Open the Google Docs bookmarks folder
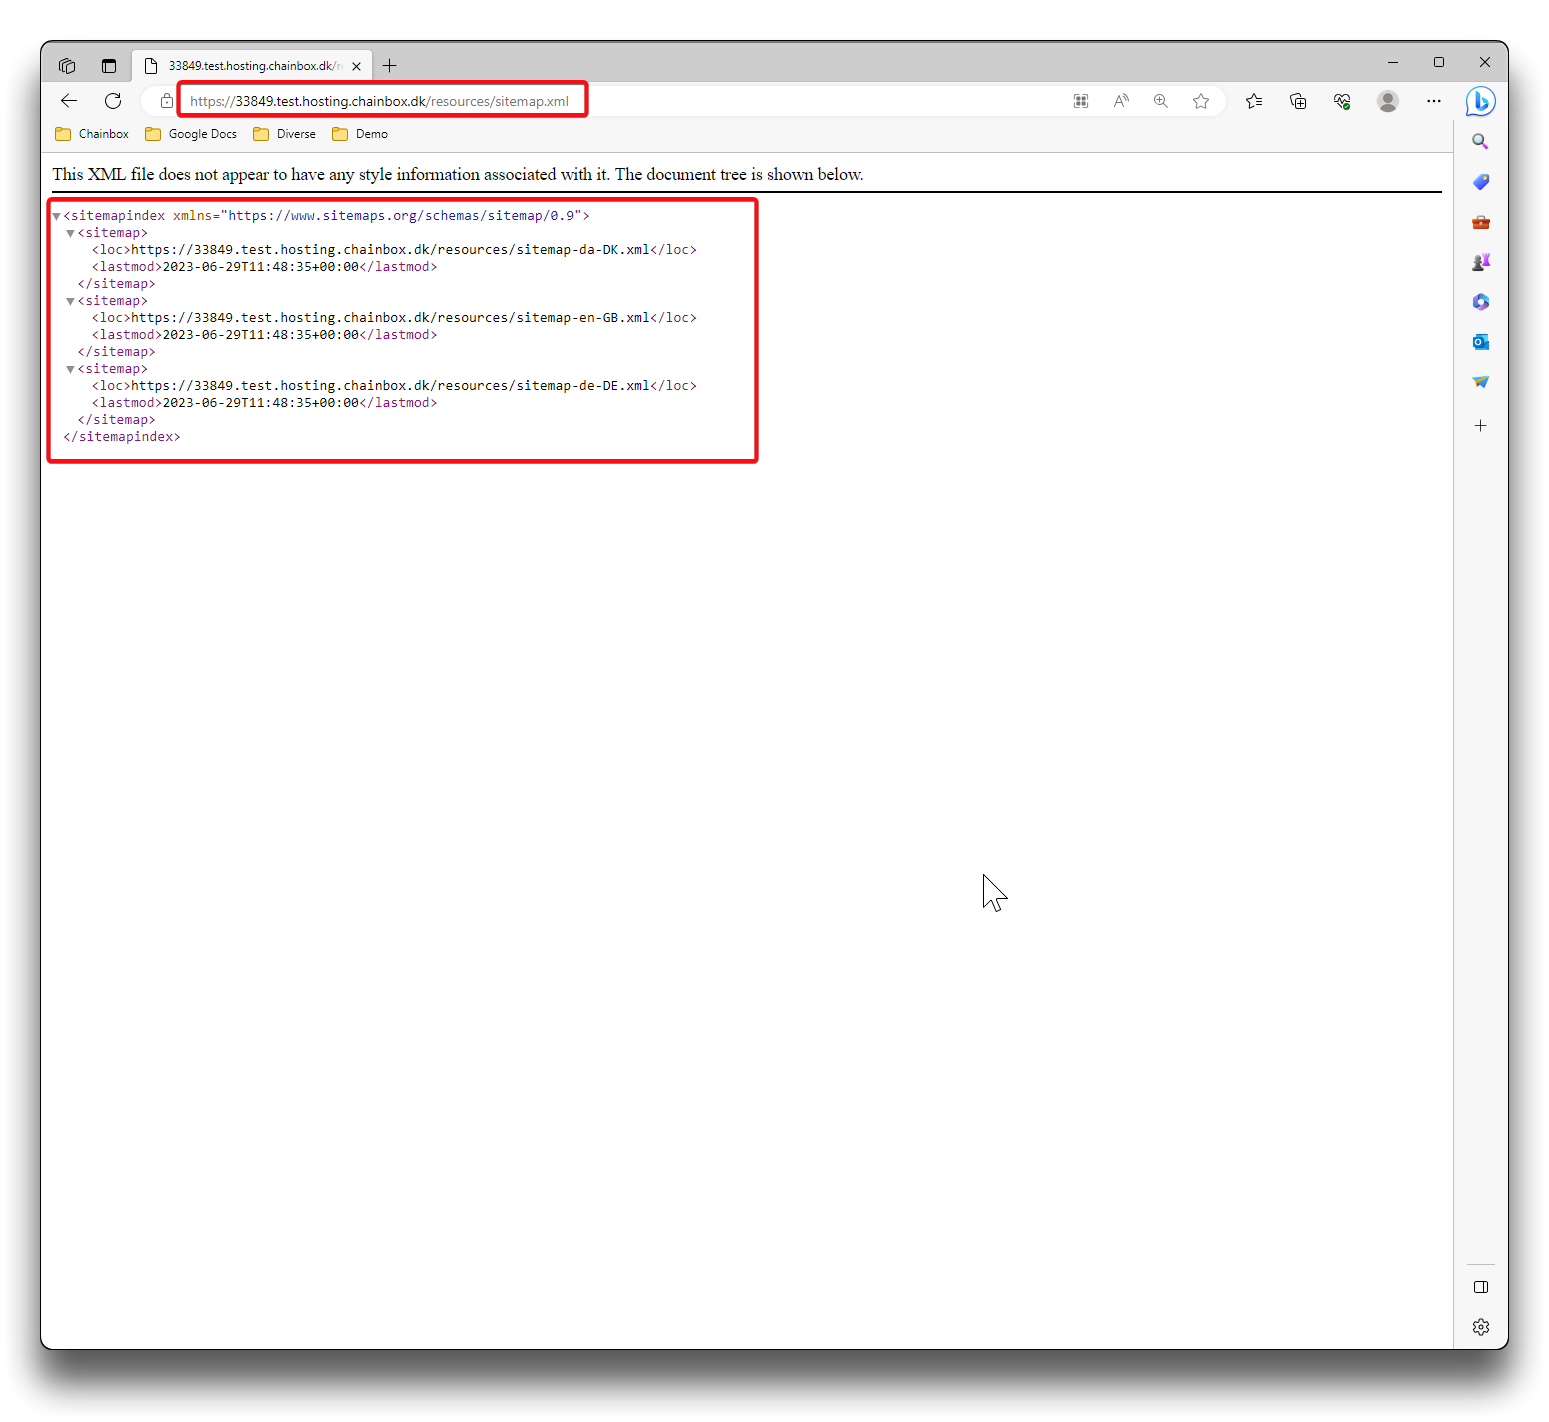Image resolution: width=1549 pixels, height=1422 pixels. click(x=191, y=134)
